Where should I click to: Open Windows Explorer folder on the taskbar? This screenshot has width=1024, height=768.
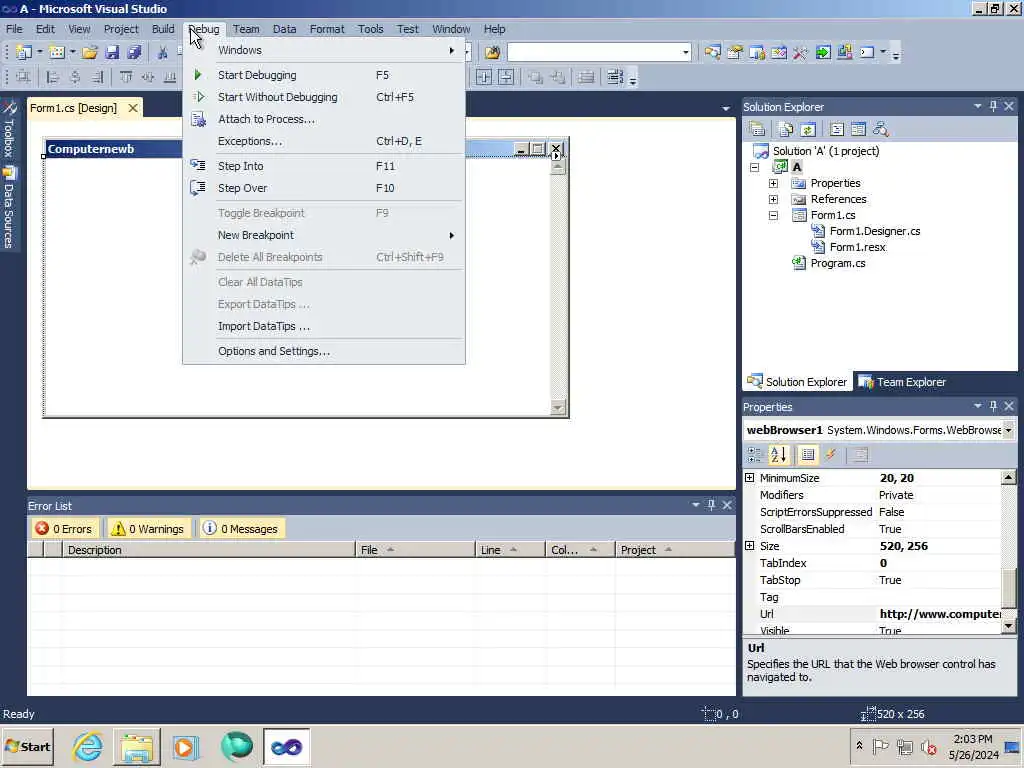(x=137, y=746)
